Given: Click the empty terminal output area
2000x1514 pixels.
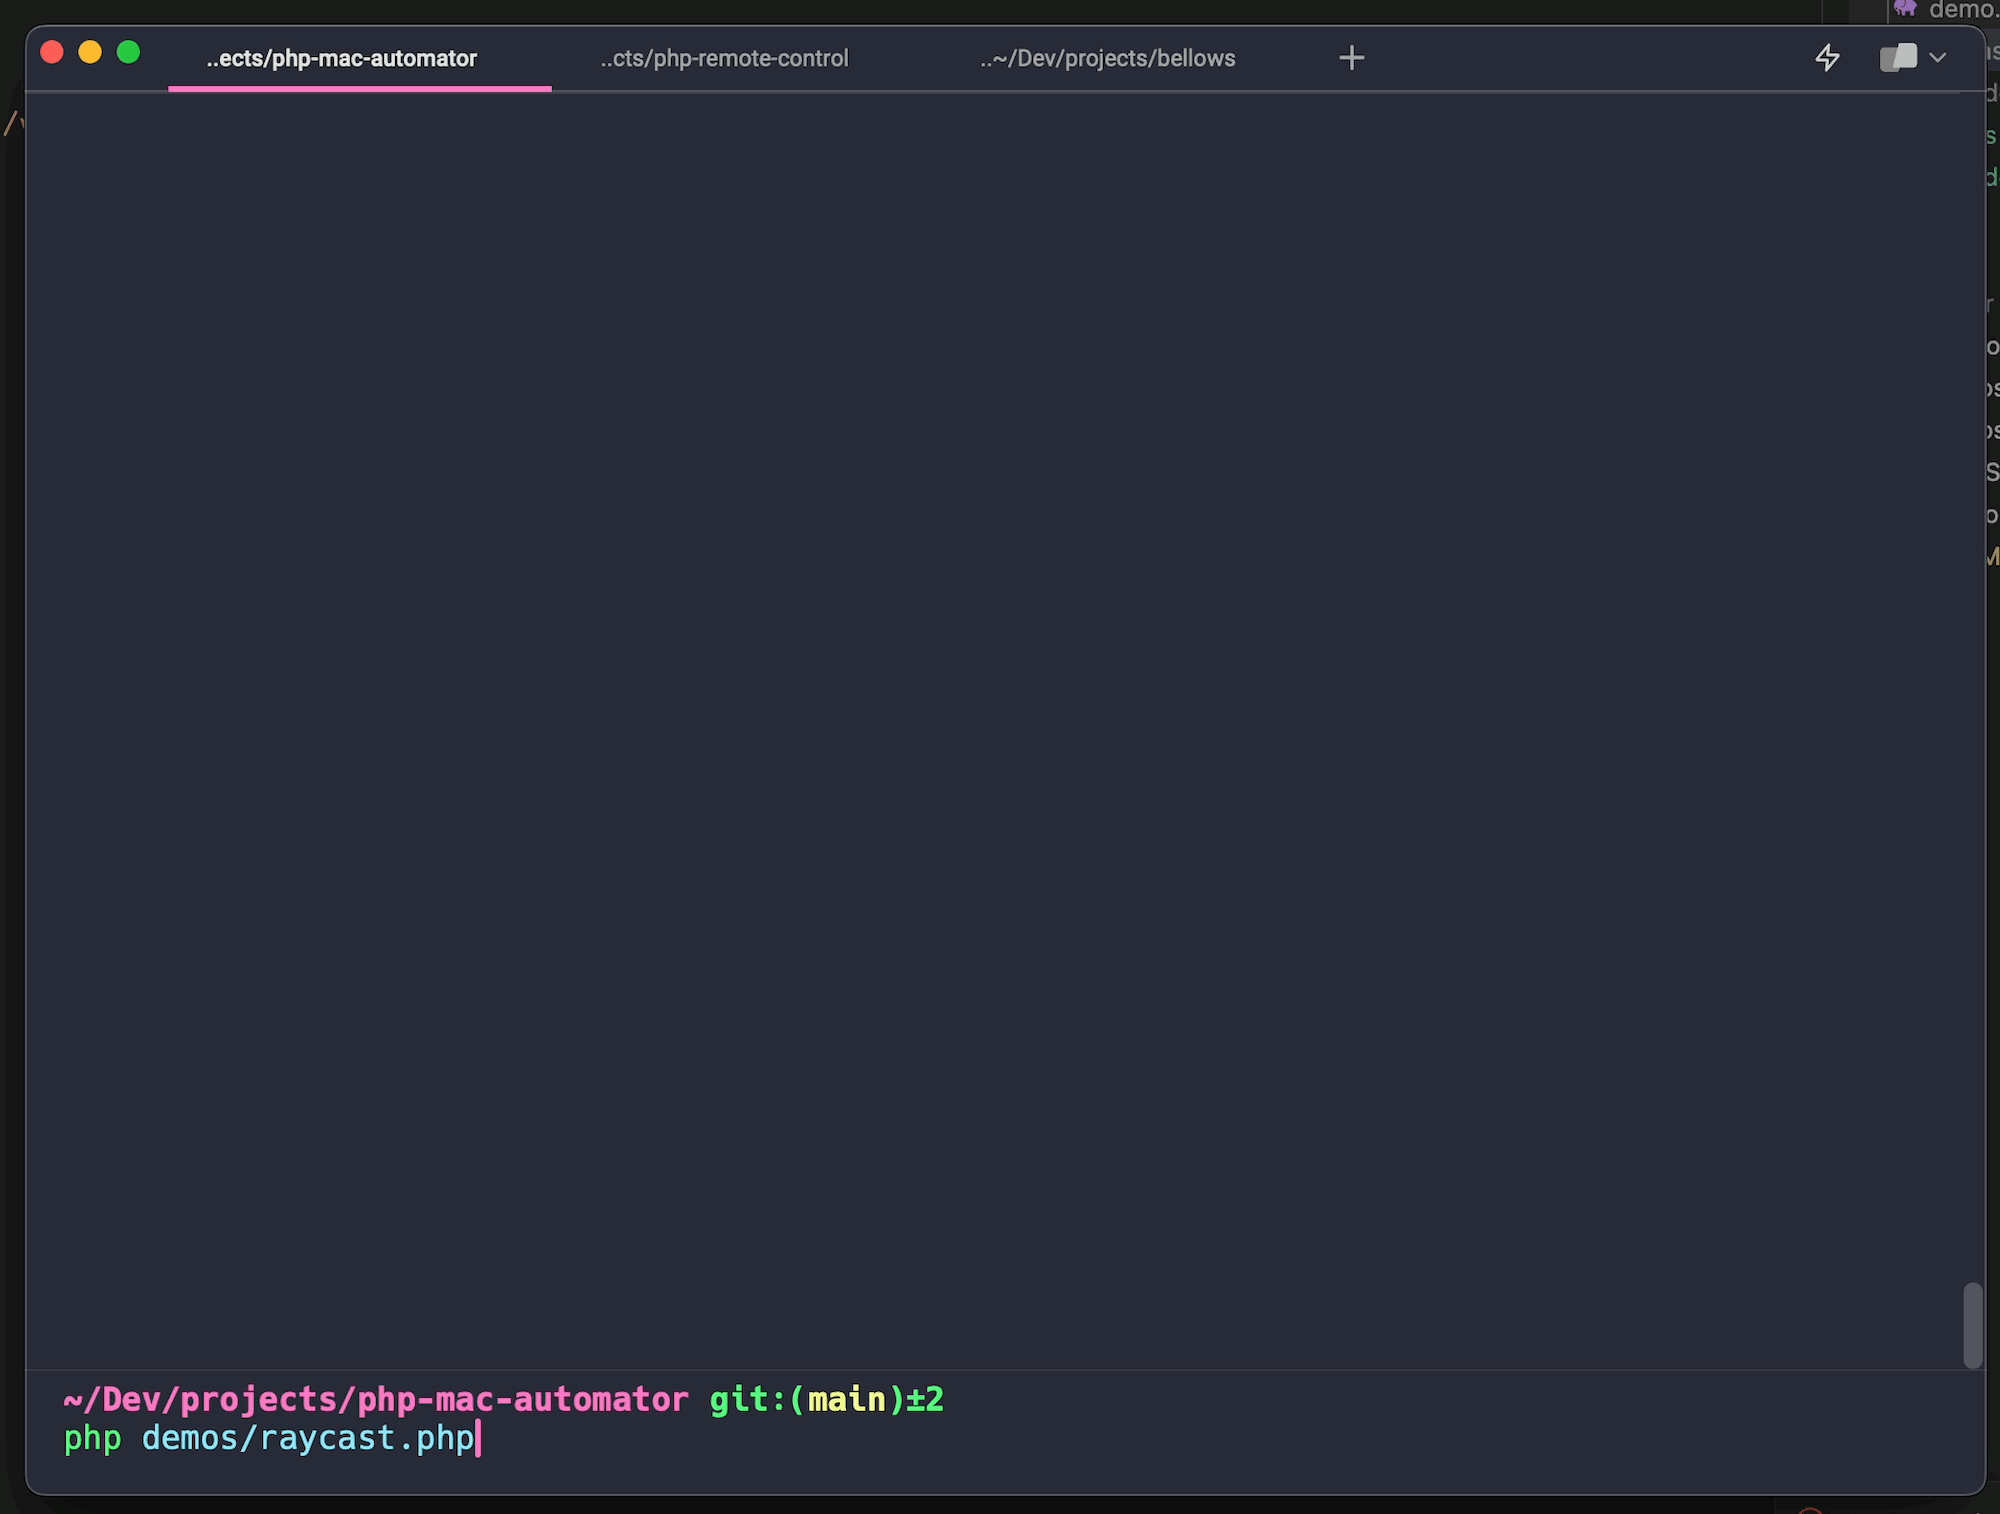Looking at the screenshot, I should (x=1000, y=700).
